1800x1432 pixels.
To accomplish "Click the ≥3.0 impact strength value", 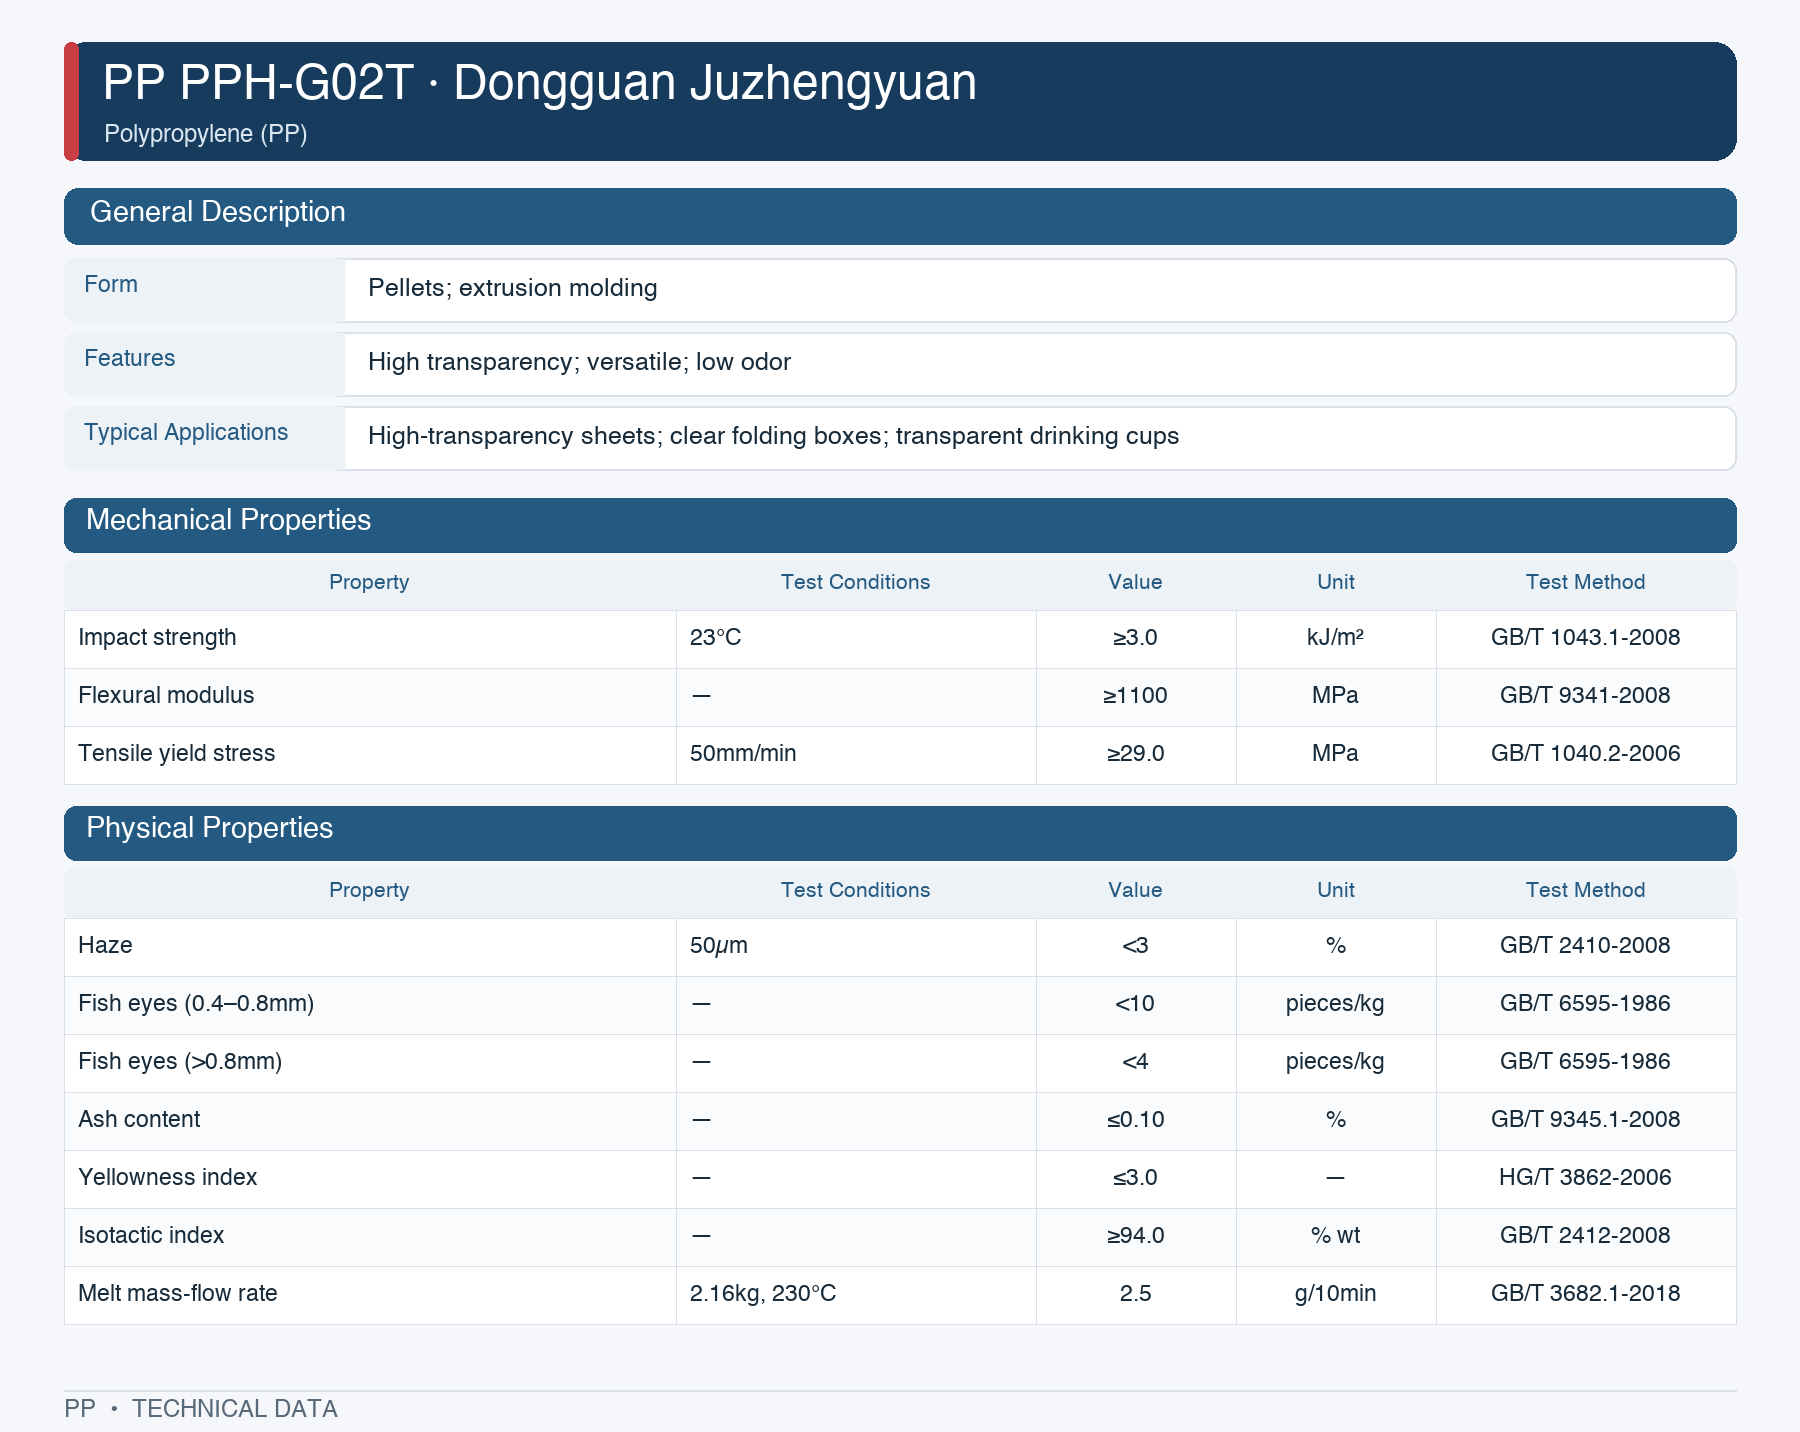I will (1135, 638).
